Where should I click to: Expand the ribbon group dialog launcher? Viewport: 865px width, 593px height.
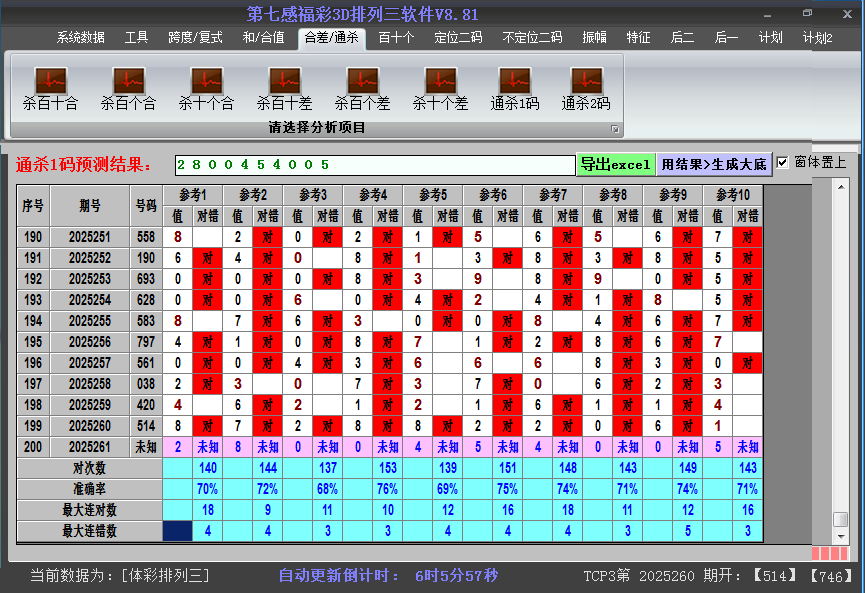pyautogui.click(x=615, y=129)
